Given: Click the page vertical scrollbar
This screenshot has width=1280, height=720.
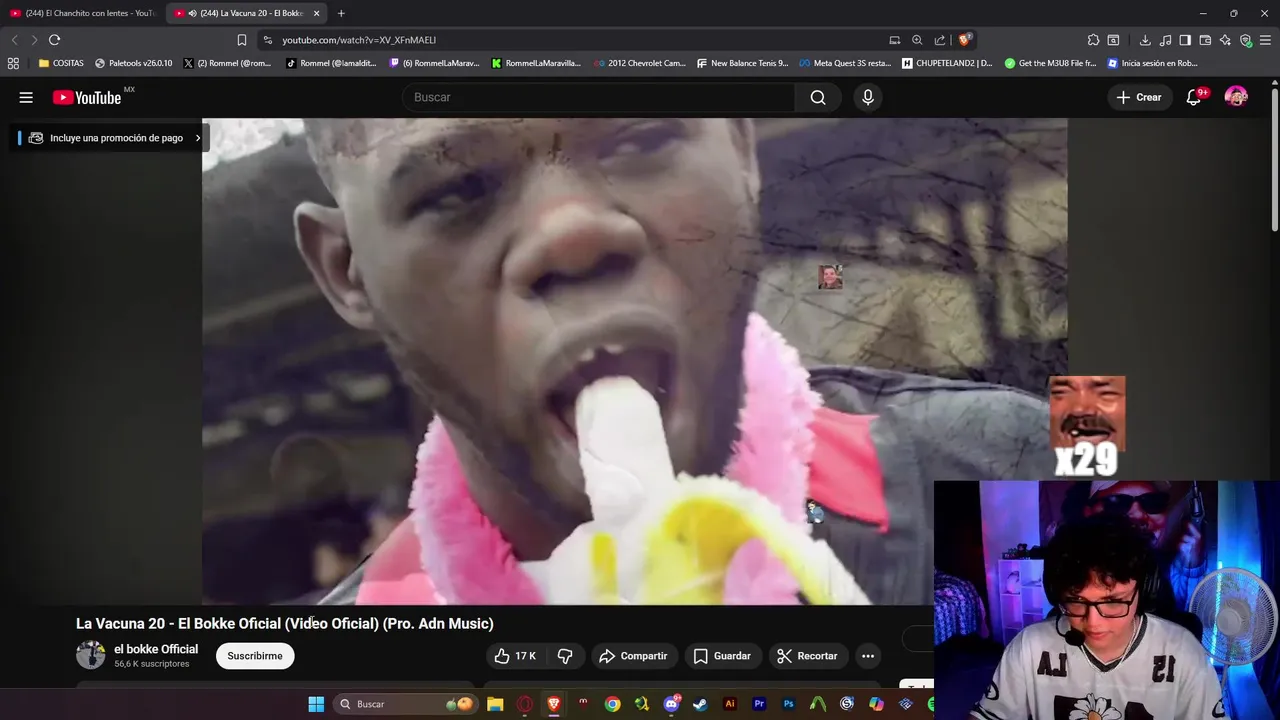Looking at the screenshot, I should (x=1274, y=160).
